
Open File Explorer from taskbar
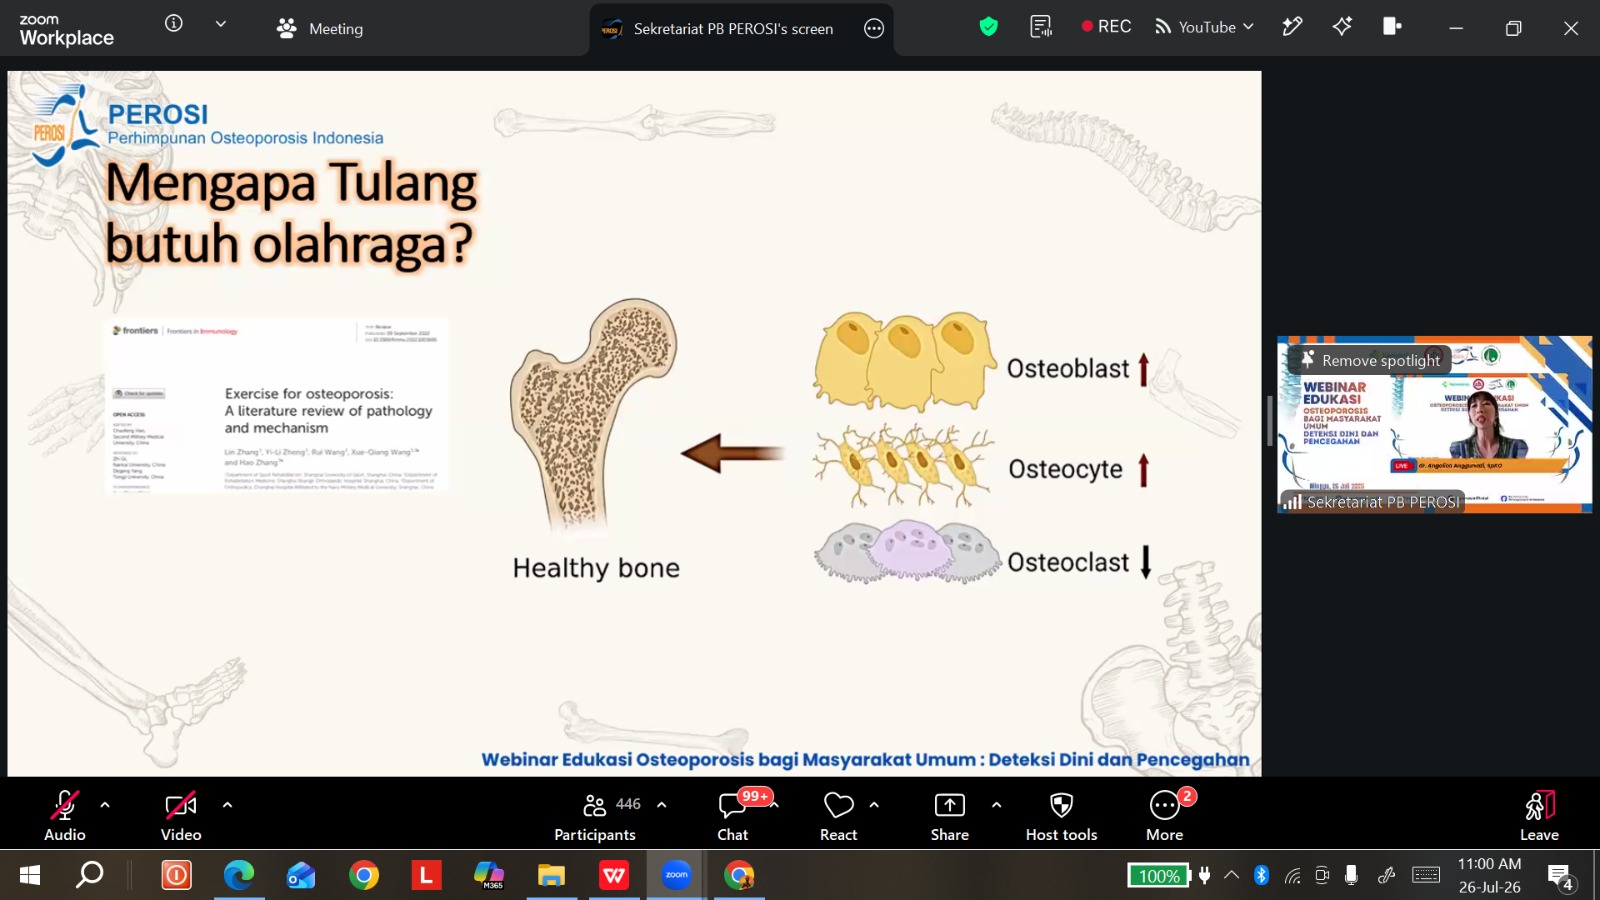coord(551,875)
